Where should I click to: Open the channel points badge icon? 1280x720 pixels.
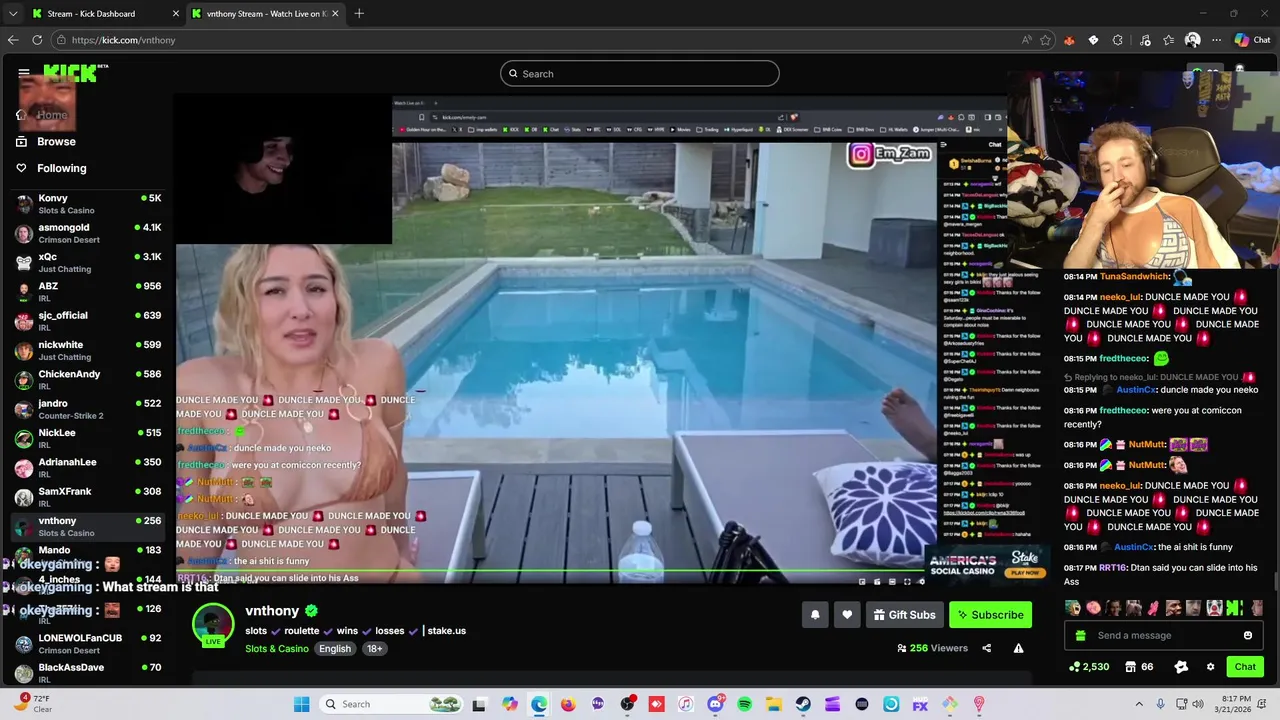[1181, 667]
